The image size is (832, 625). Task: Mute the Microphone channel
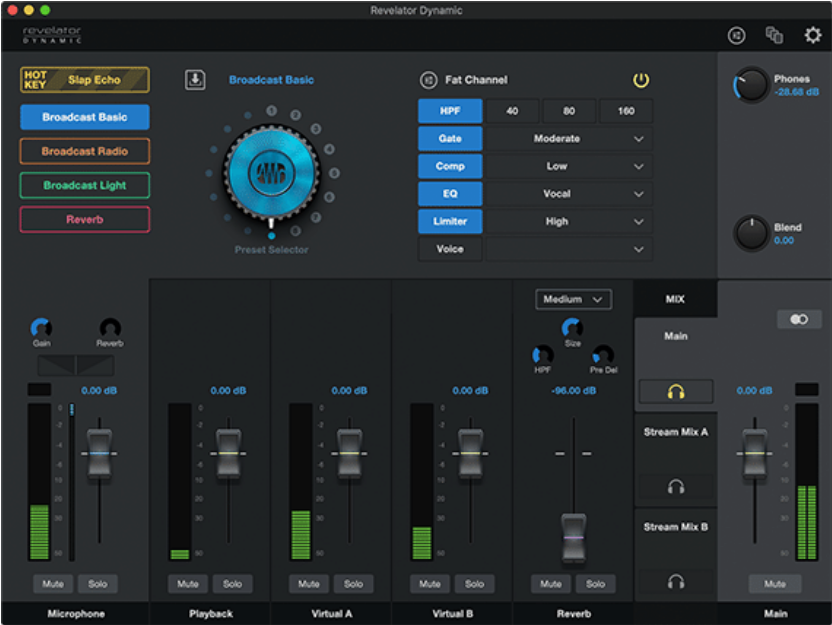(53, 584)
